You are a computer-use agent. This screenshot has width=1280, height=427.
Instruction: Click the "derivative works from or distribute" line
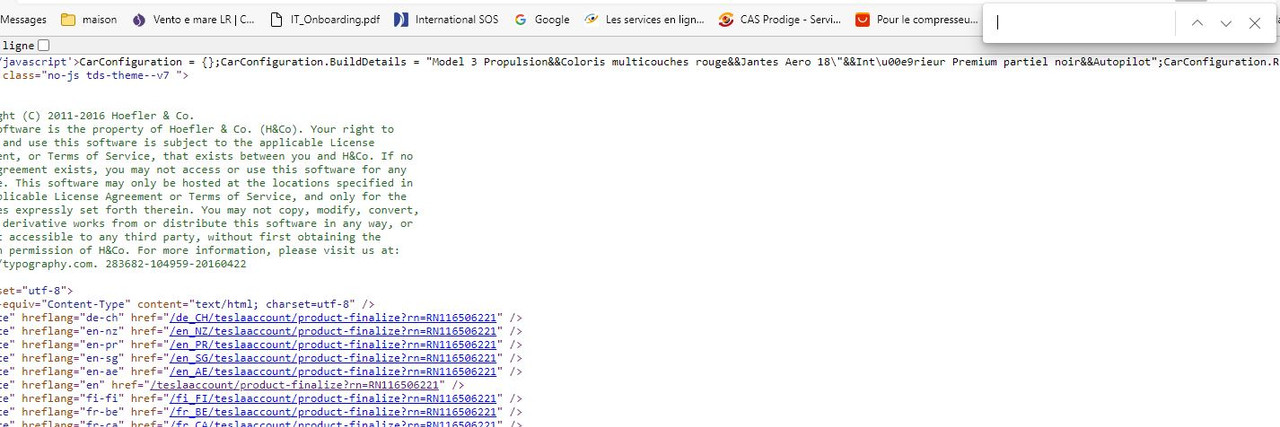pyautogui.click(x=206, y=224)
